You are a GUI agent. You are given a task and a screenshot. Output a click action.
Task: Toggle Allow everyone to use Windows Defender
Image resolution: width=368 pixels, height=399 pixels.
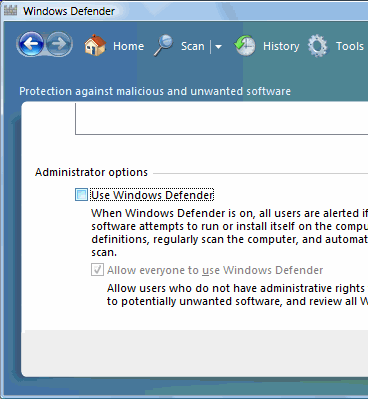point(97,270)
